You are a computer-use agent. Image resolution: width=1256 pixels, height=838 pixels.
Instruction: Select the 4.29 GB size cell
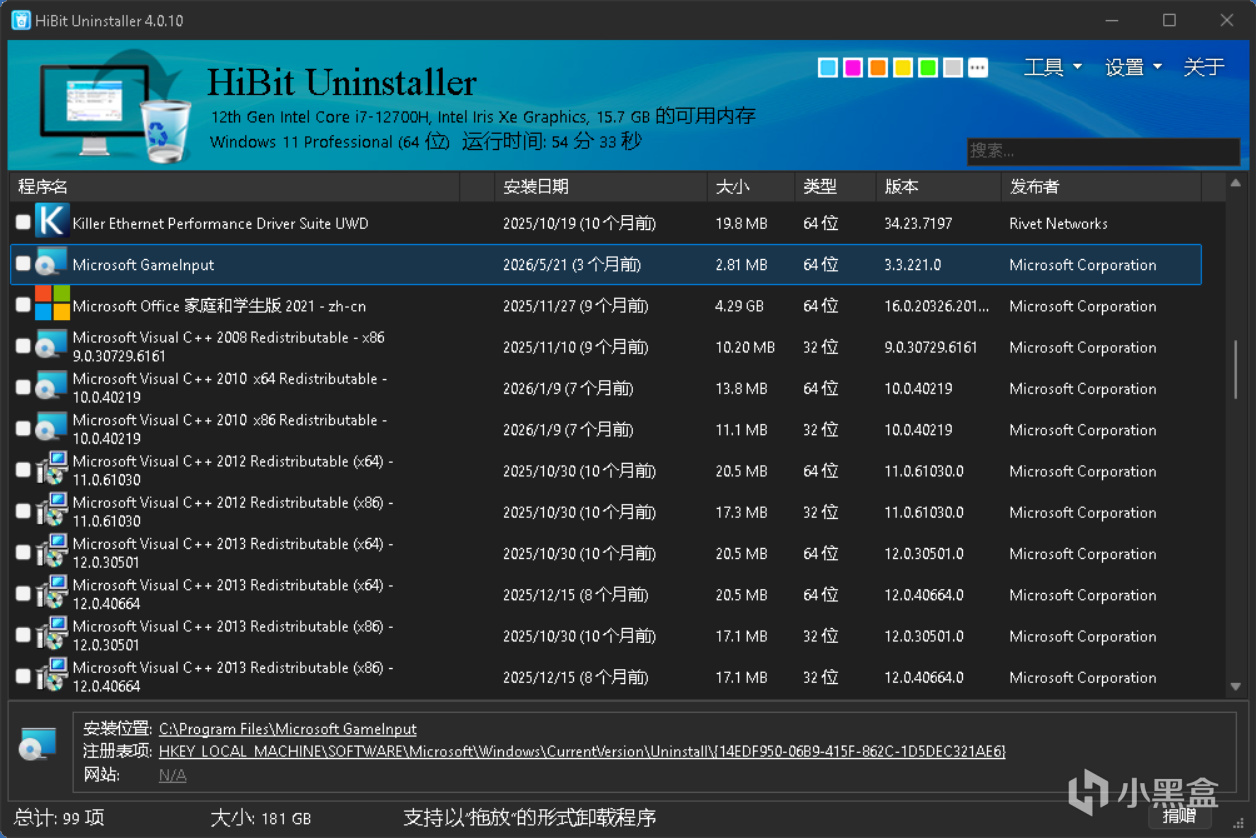739,306
